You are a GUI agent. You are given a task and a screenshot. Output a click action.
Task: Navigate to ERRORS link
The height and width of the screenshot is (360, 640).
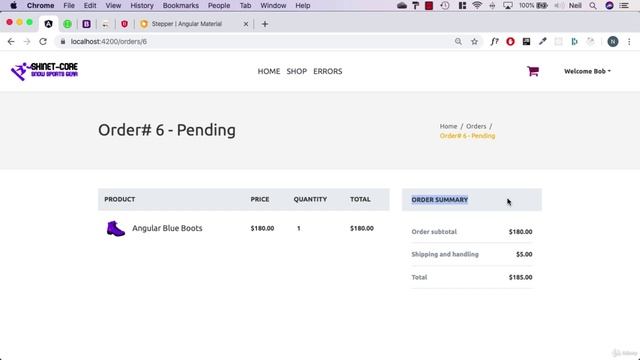(328, 71)
